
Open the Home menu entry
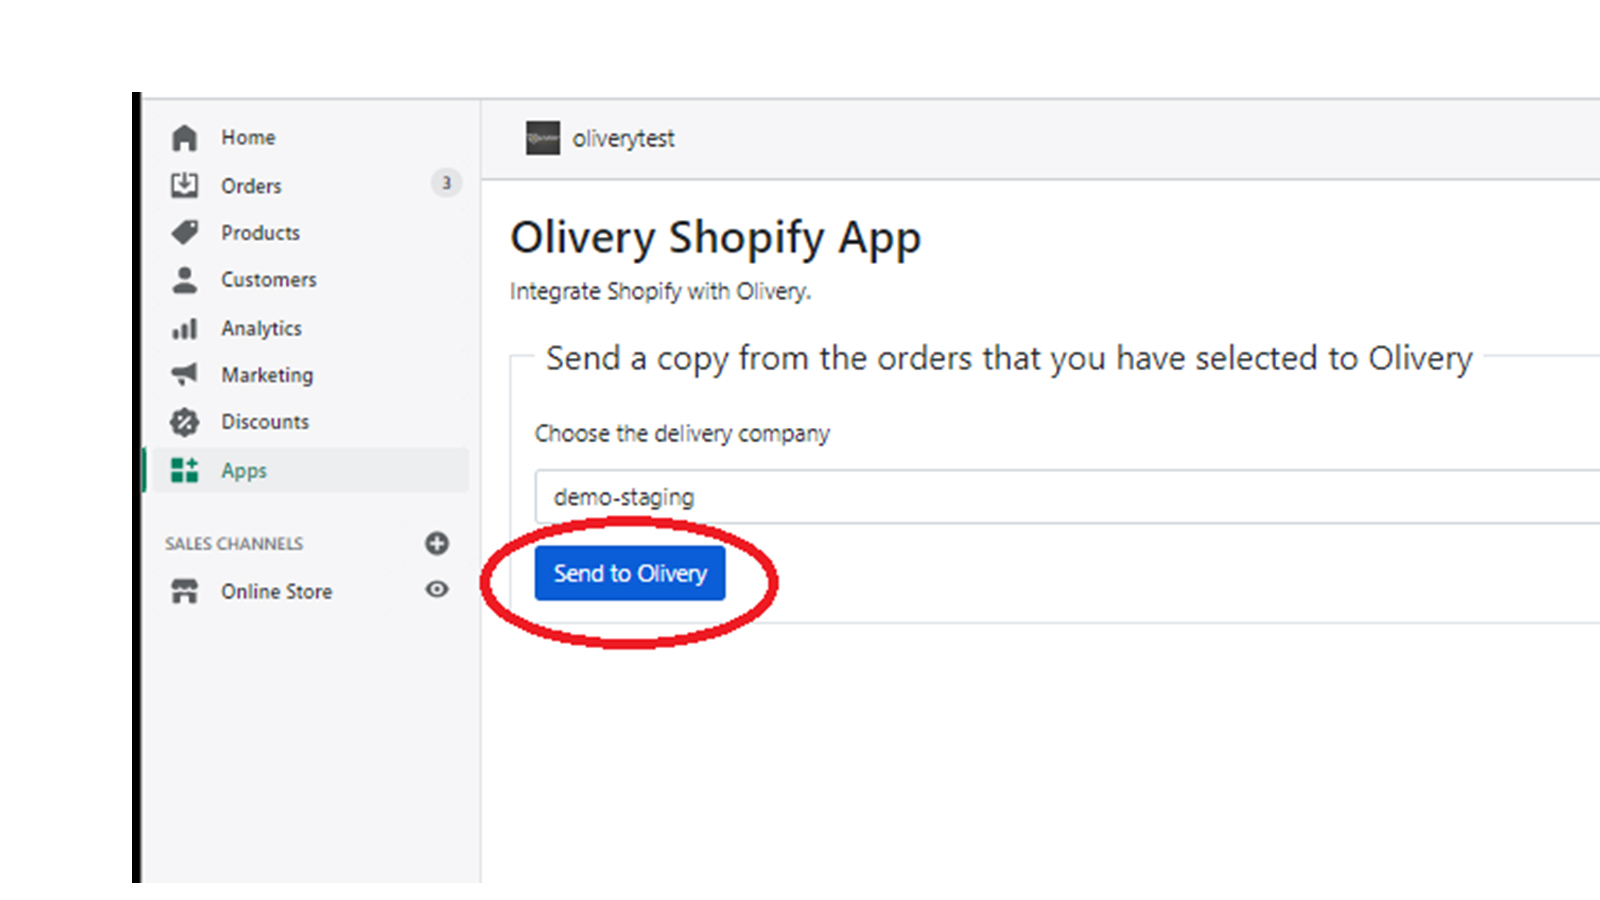pos(247,137)
